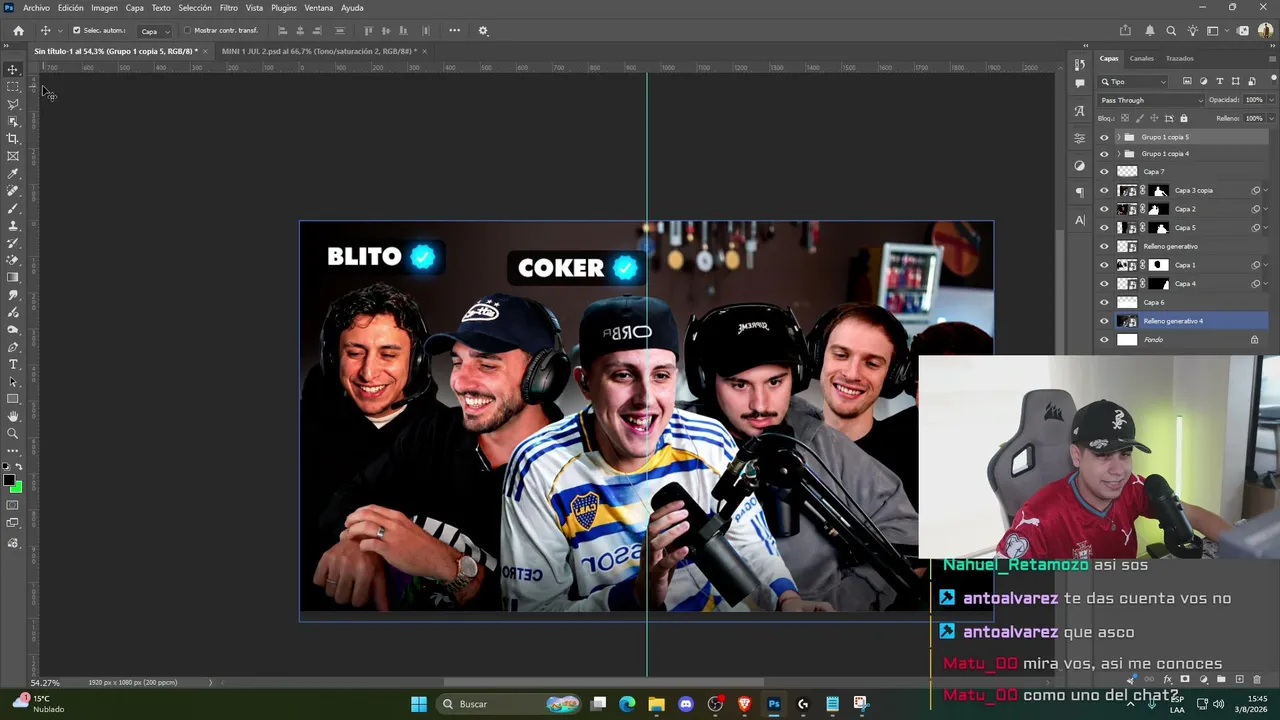The width and height of the screenshot is (1280, 720).
Task: Switch to the Canales tab
Action: (1141, 59)
